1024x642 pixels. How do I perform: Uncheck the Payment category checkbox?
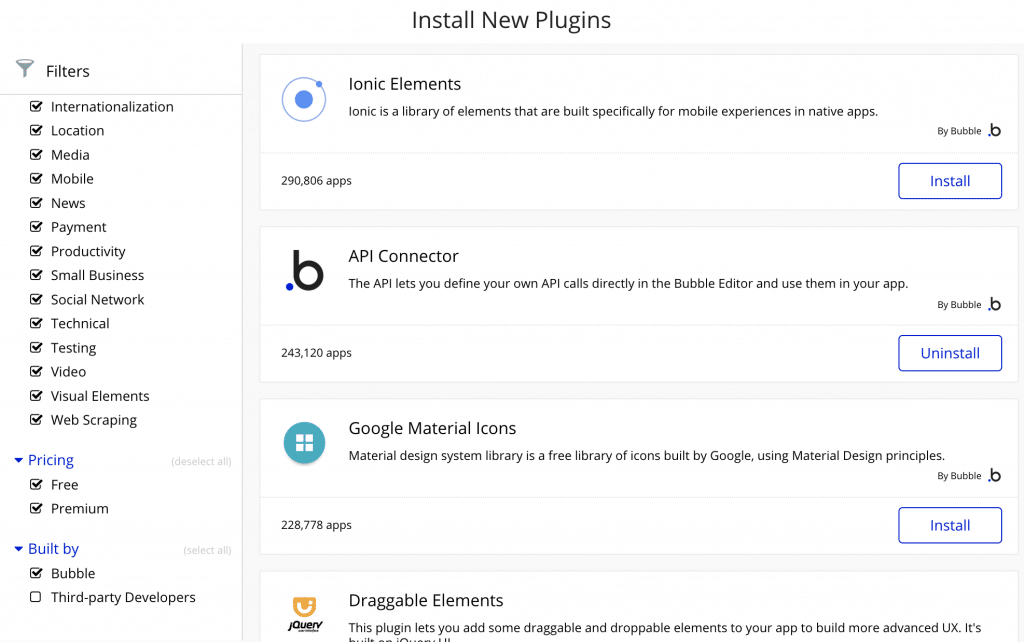tap(37, 227)
